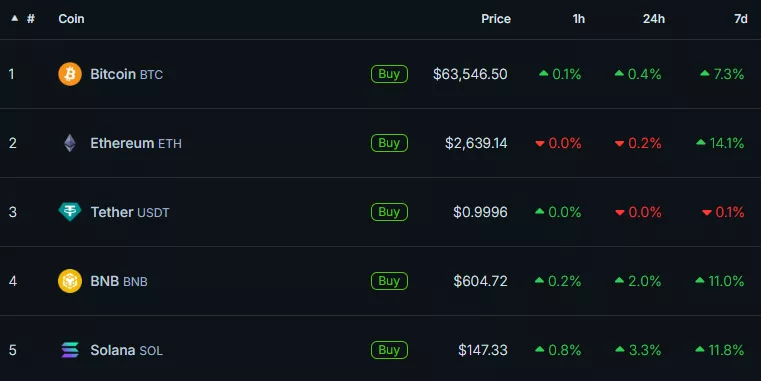The width and height of the screenshot is (761, 381).
Task: Buy BNB with the Buy button
Action: [x=389, y=281]
